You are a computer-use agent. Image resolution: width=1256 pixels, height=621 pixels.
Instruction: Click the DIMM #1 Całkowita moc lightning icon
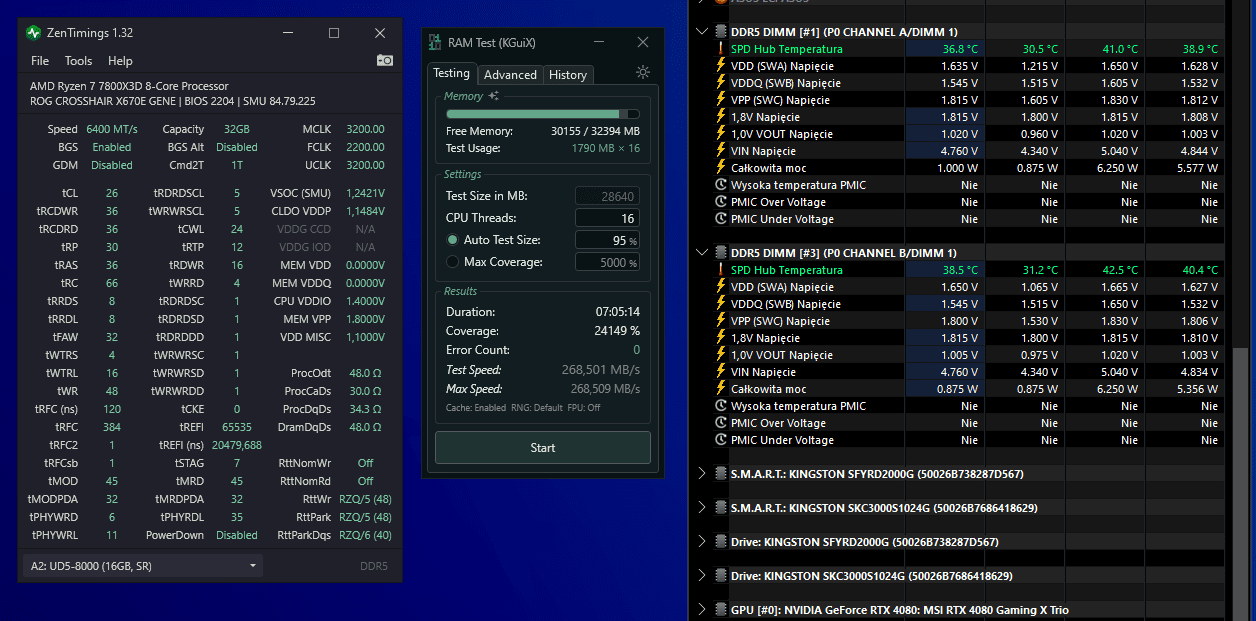(720, 168)
